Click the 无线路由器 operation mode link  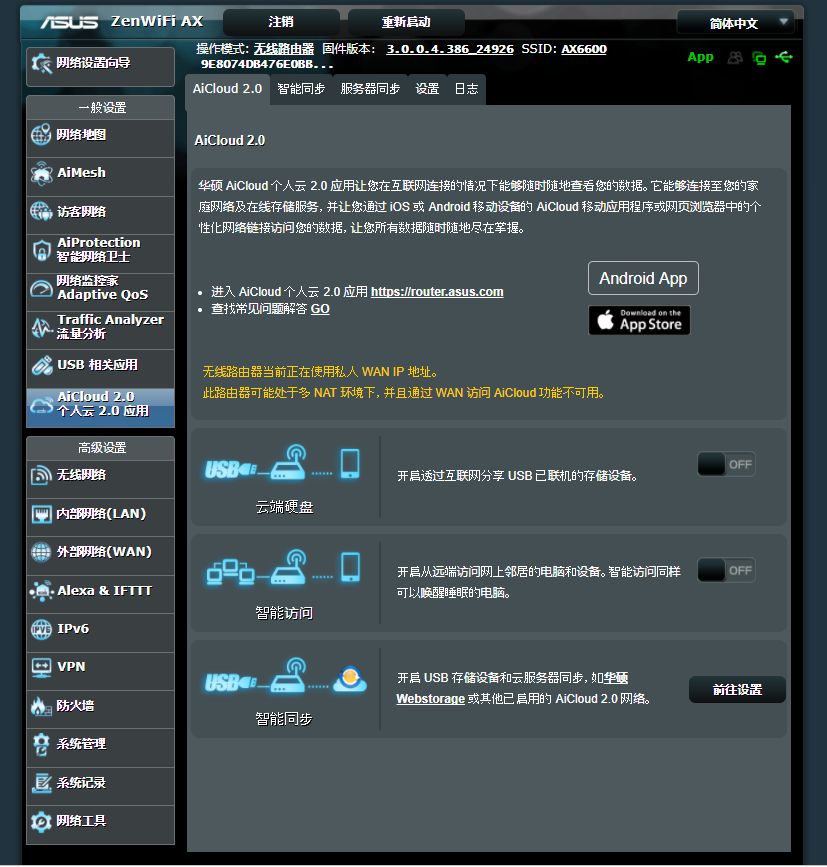(x=284, y=49)
